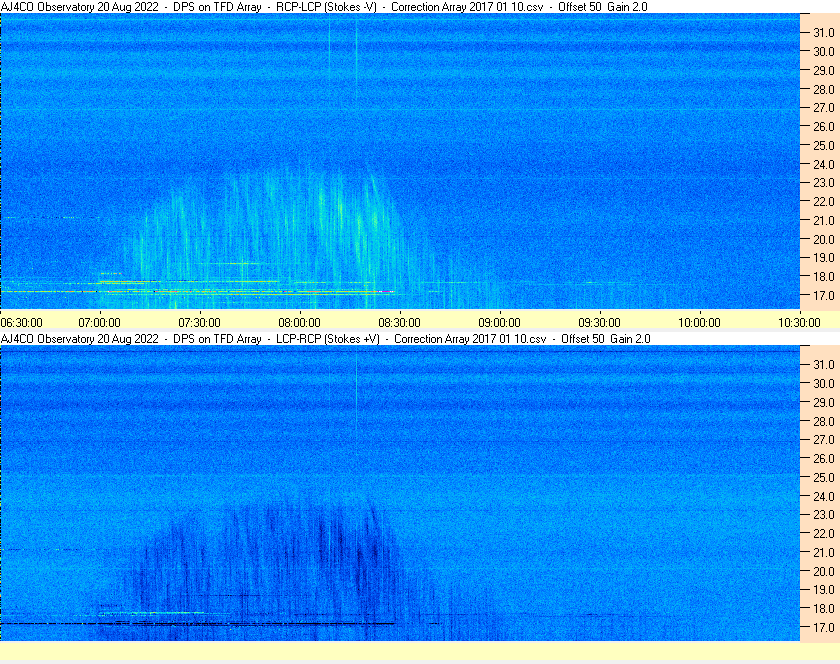Click 17.0 frequency label on upper chart
840x664 pixels.
tap(824, 296)
